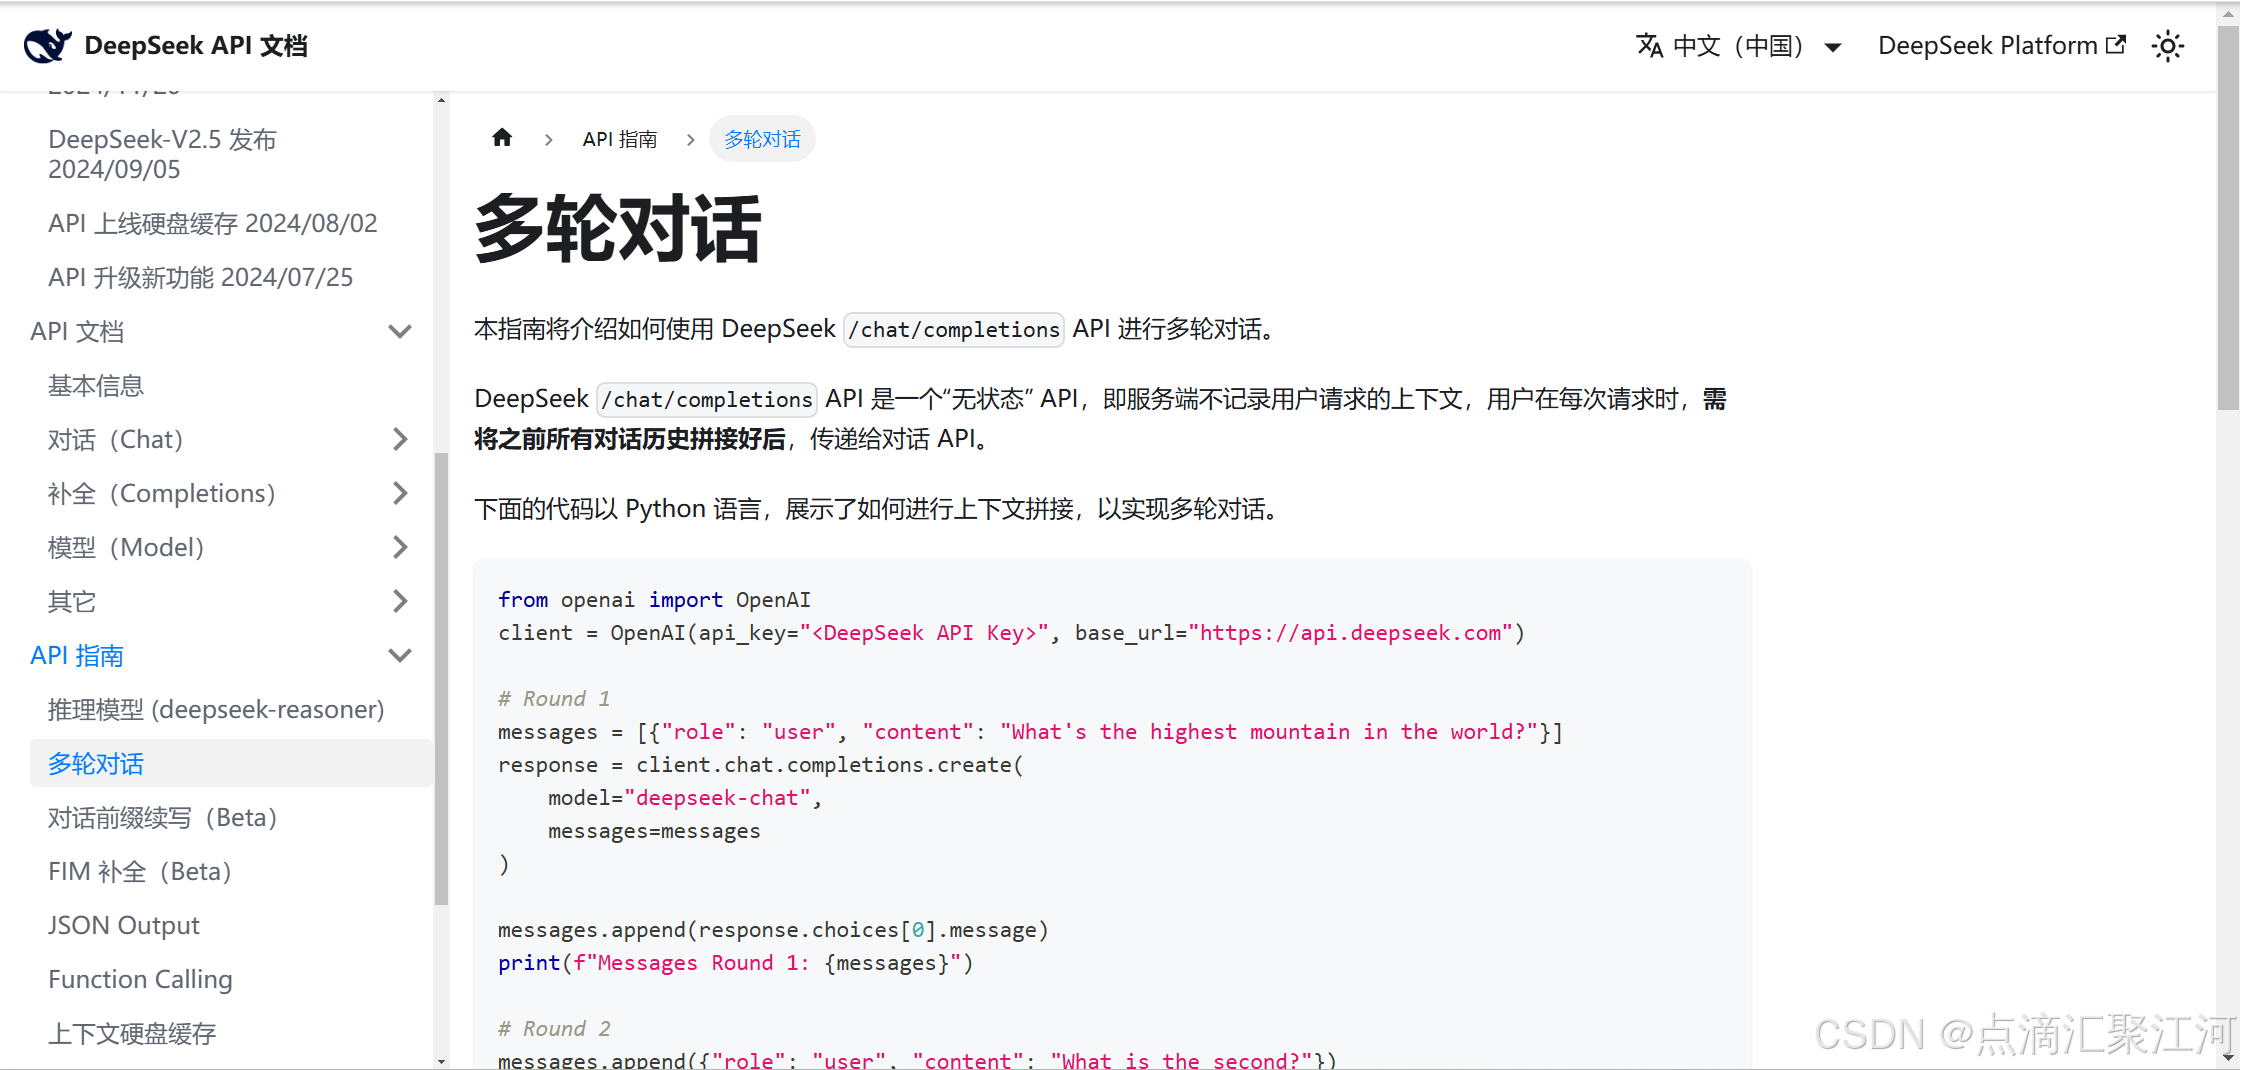Click the "# Round 2" code comment
Image resolution: width=2241 pixels, height=1070 pixels.
(554, 1028)
